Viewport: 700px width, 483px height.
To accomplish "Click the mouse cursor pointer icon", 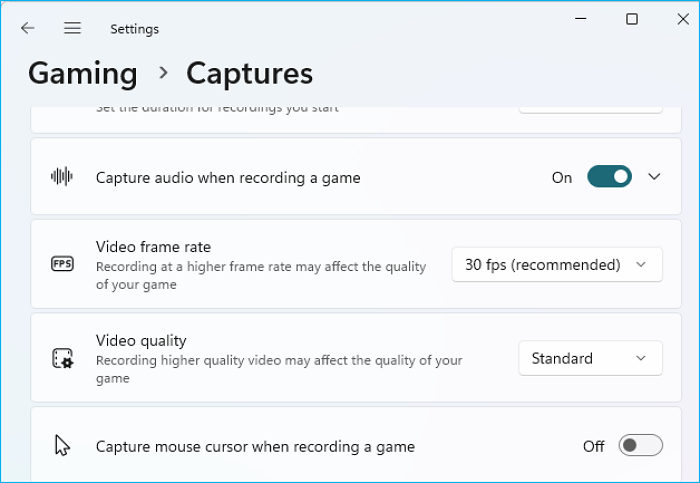I will click(62, 446).
